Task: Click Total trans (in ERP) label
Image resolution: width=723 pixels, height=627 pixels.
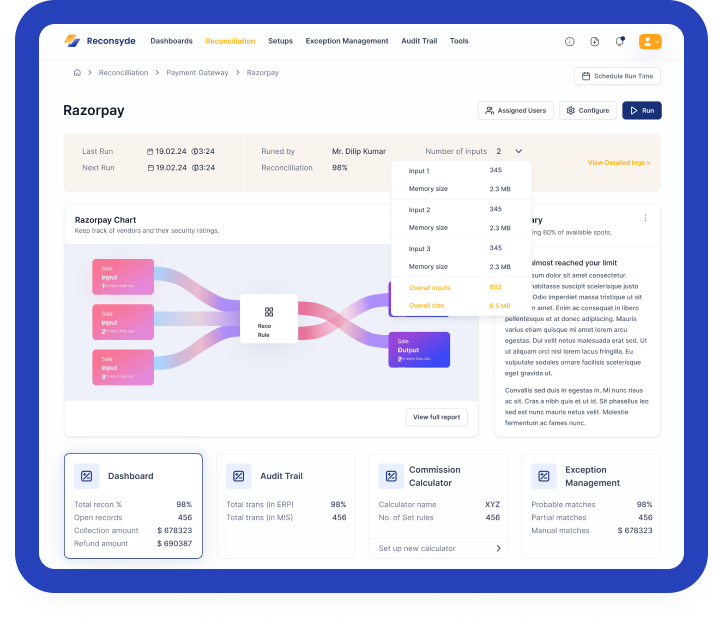Action: 260,504
